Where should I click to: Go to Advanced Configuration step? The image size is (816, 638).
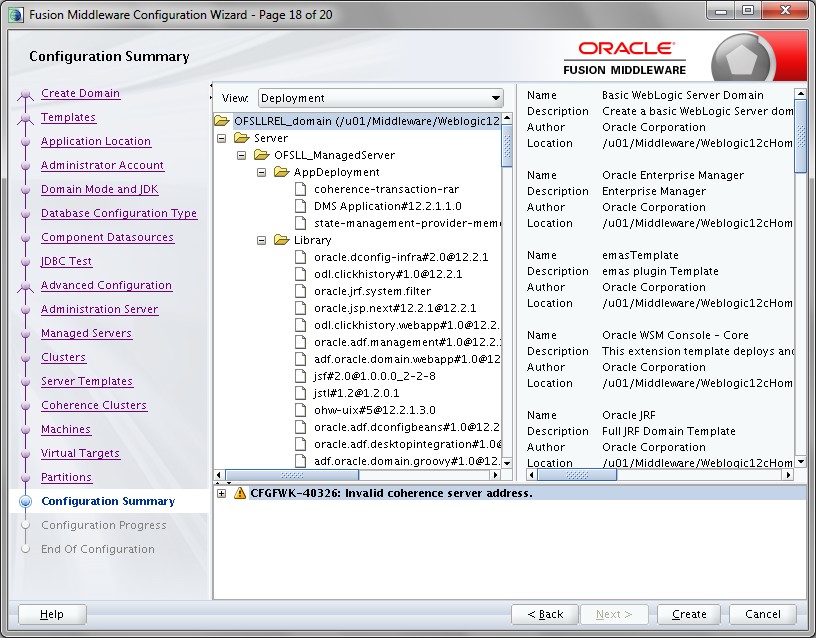(x=106, y=285)
